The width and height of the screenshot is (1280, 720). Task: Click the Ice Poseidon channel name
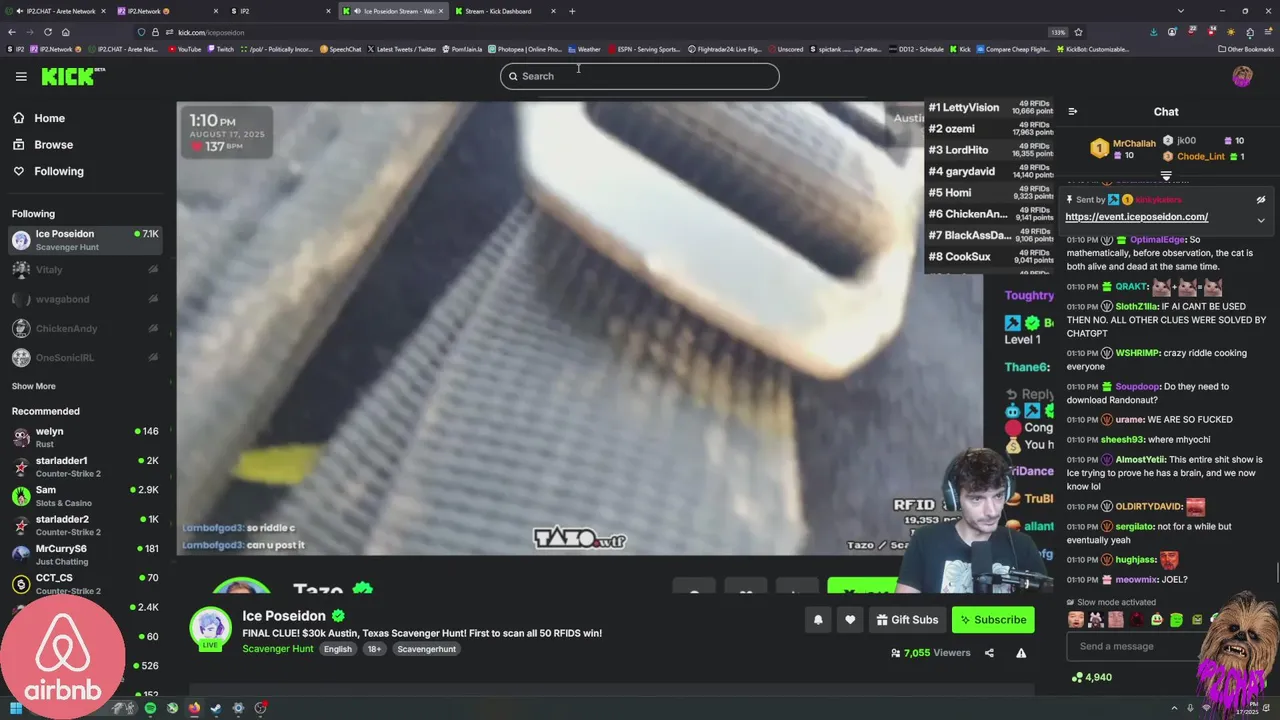[284, 616]
